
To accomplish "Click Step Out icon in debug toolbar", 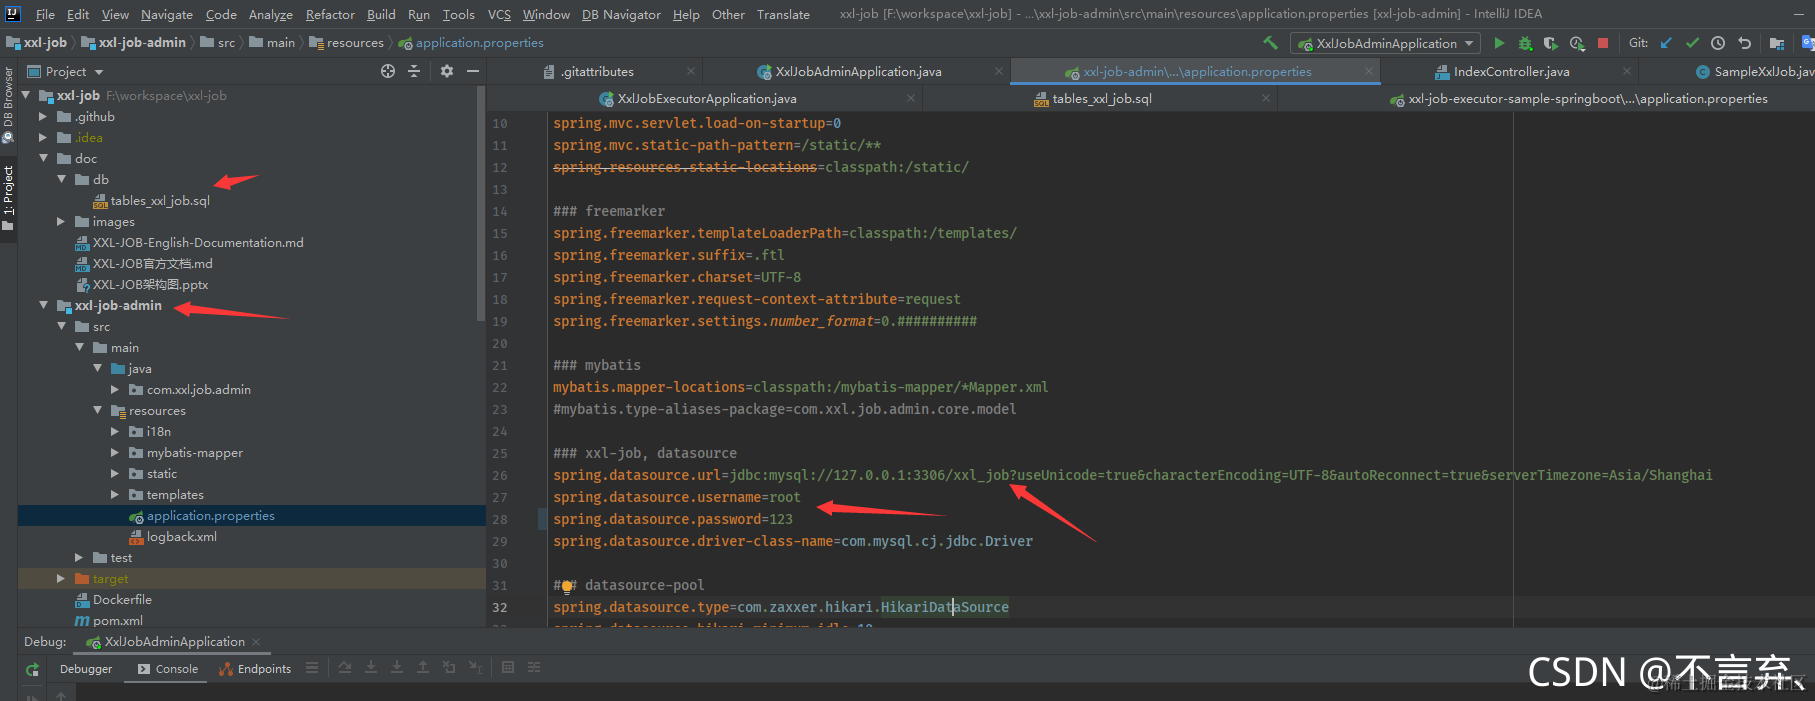I will (x=423, y=668).
